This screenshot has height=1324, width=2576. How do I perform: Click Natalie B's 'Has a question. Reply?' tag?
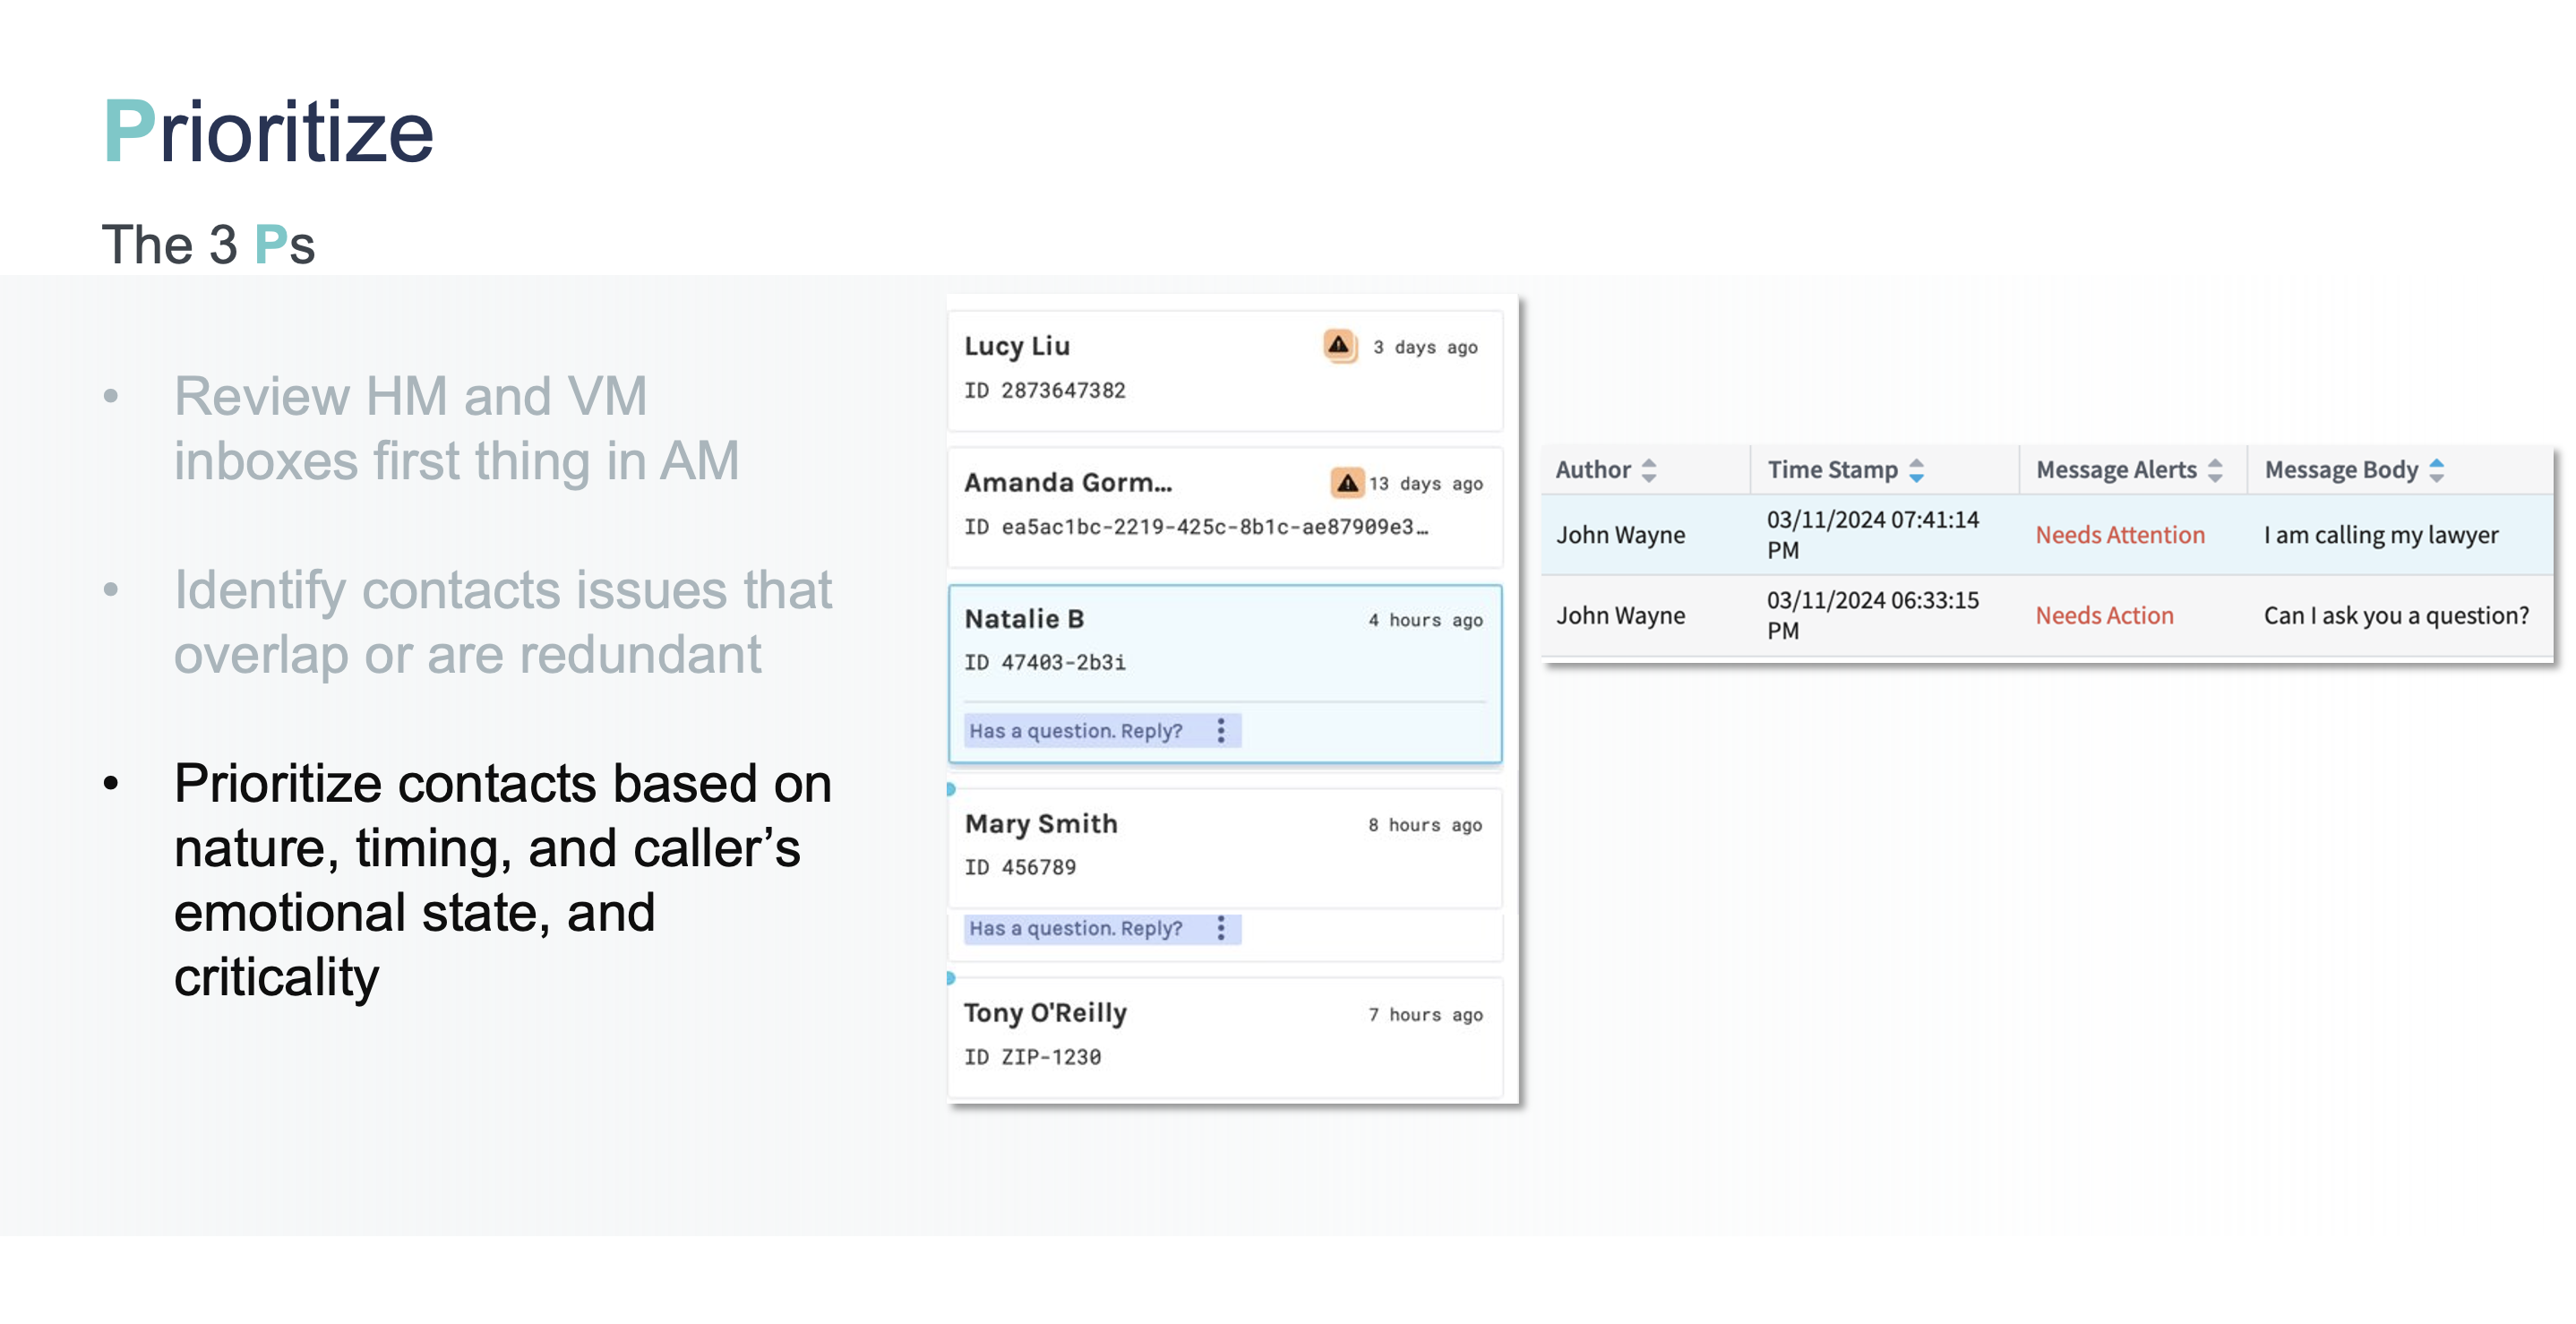point(1076,731)
